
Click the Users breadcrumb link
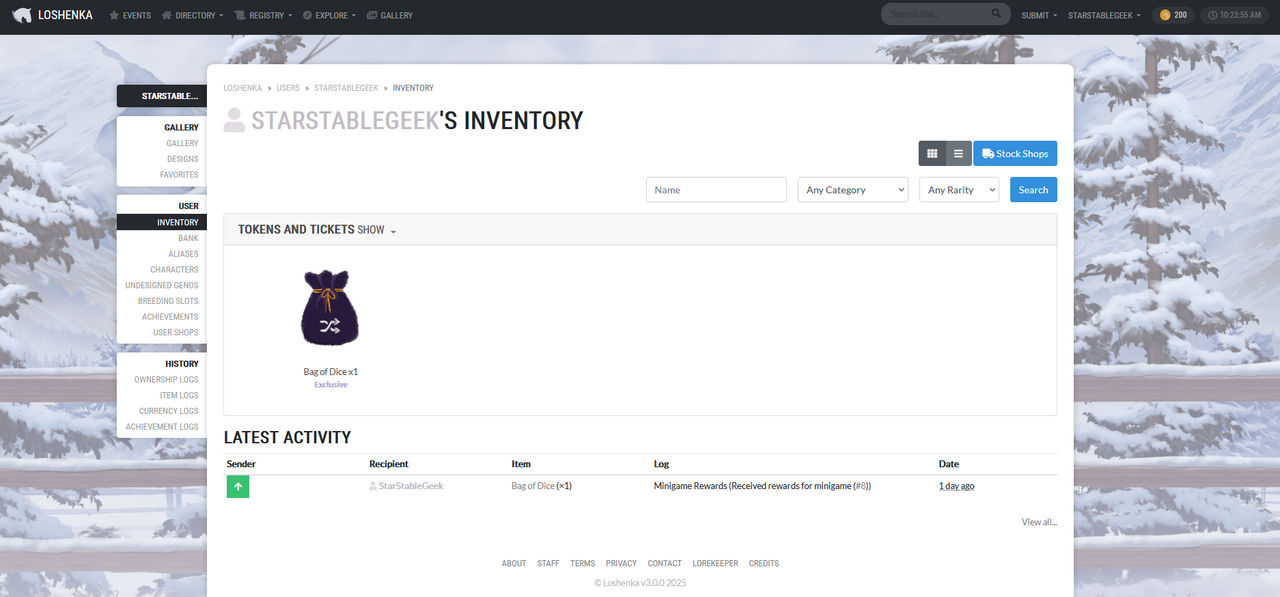[x=288, y=88]
